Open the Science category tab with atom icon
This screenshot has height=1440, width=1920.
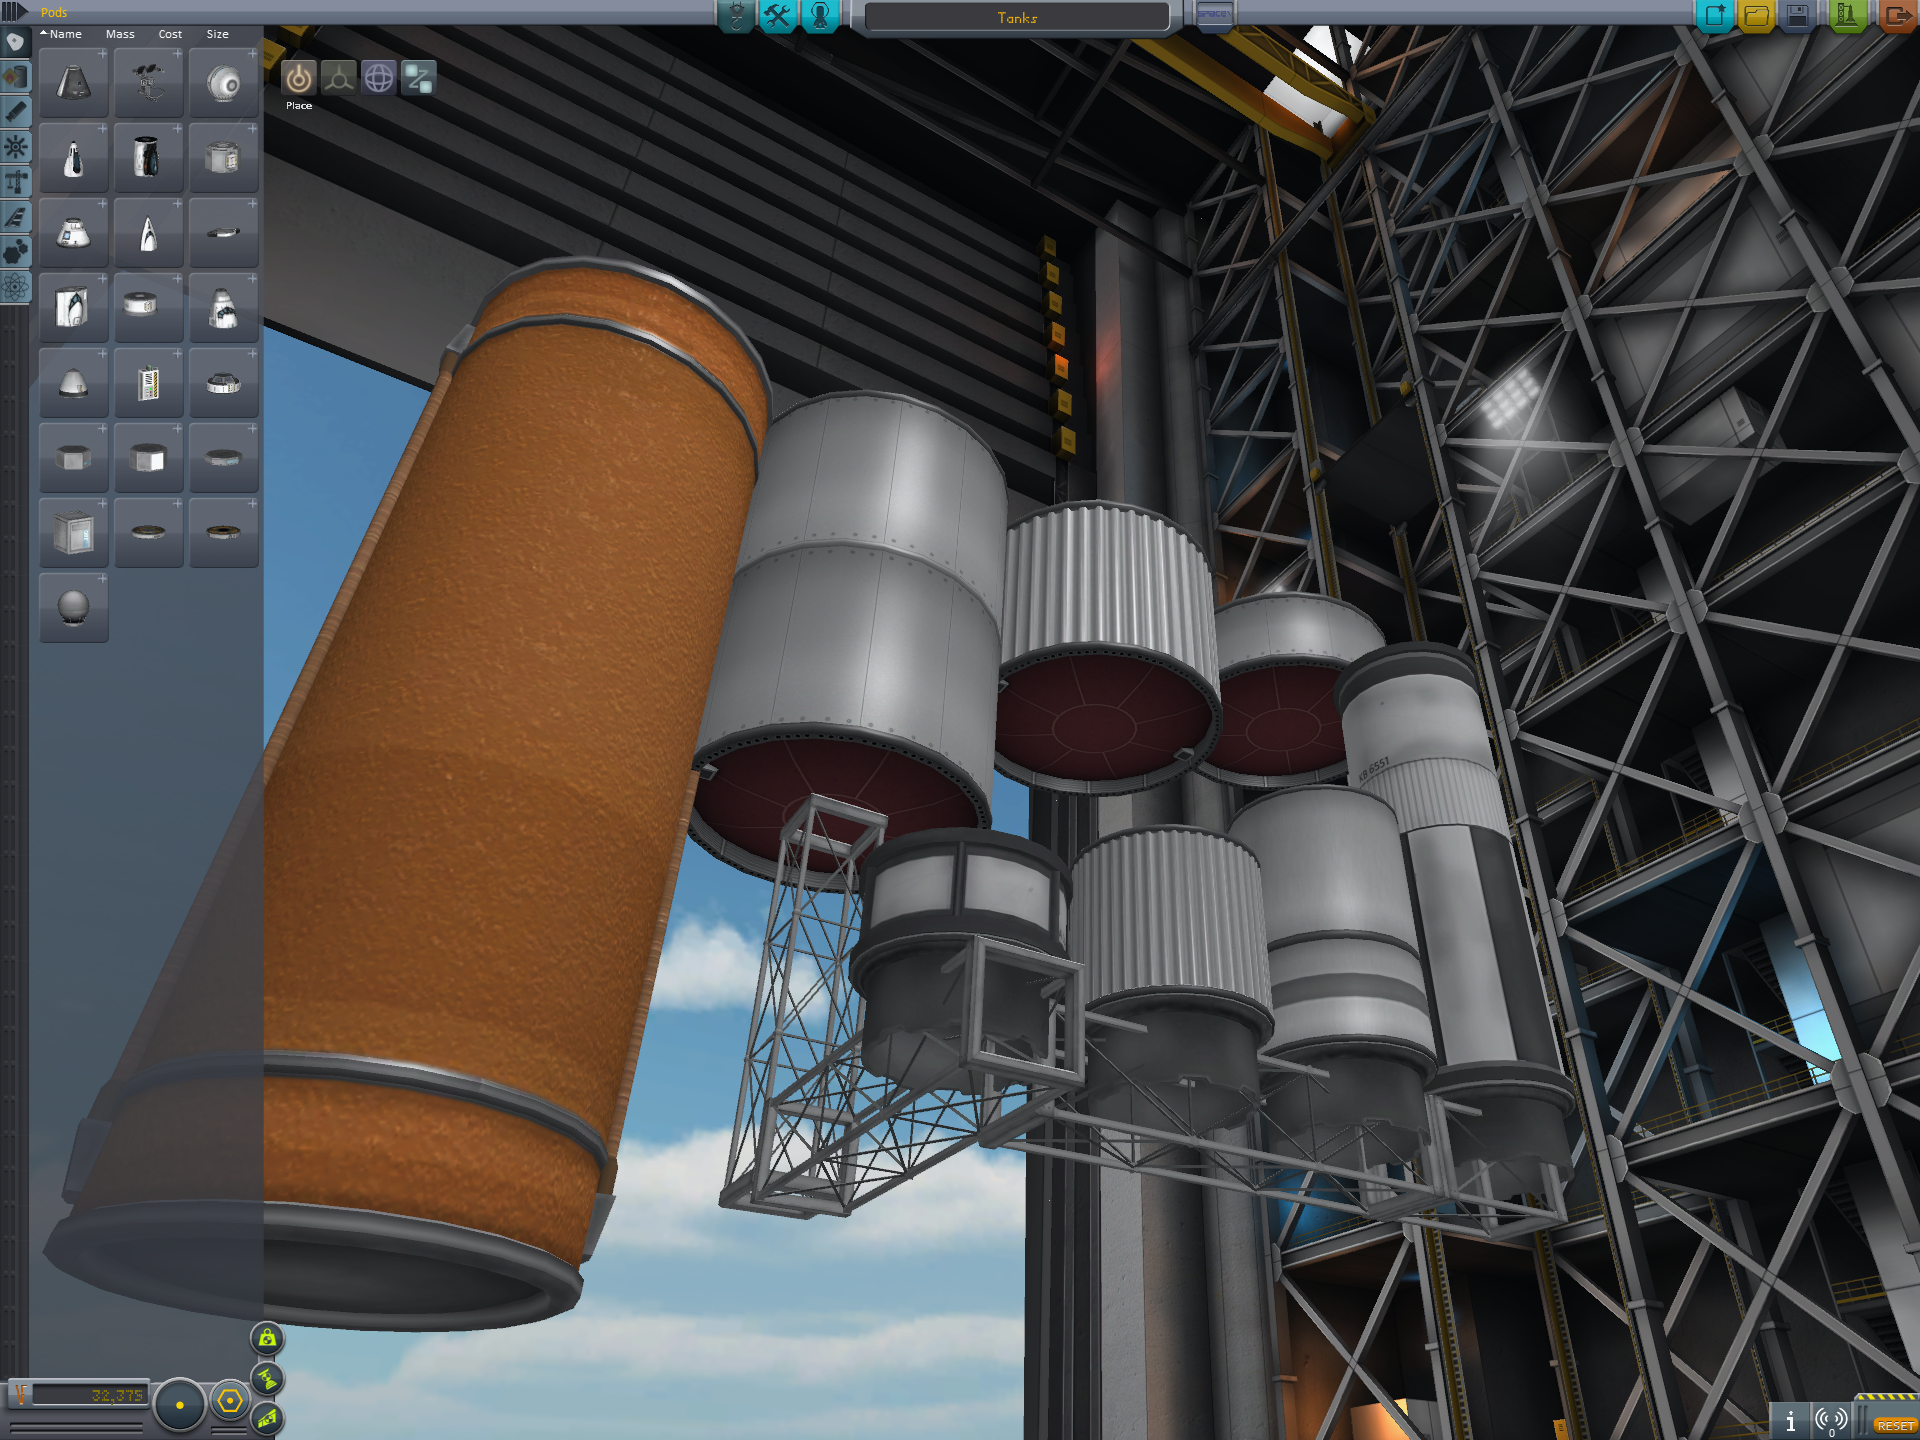[x=15, y=288]
